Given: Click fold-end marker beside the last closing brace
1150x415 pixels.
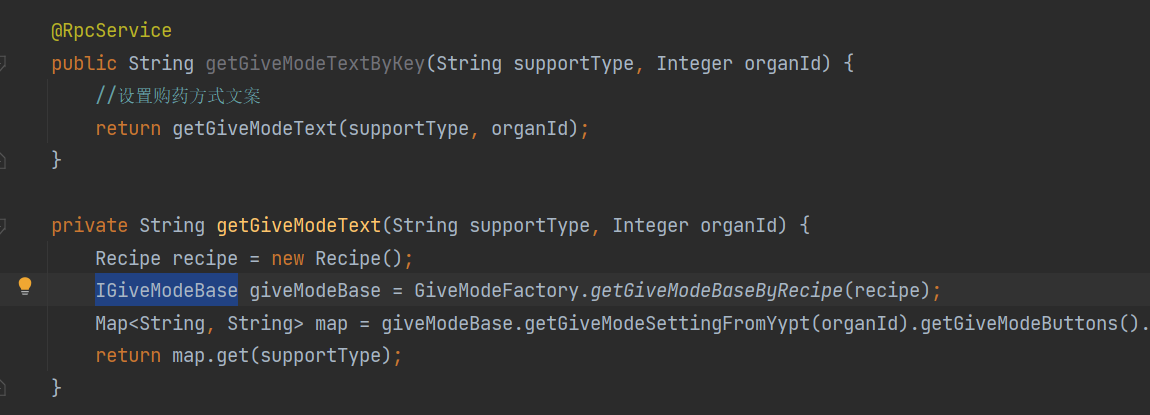Looking at the screenshot, I should pyautogui.click(x=2, y=386).
